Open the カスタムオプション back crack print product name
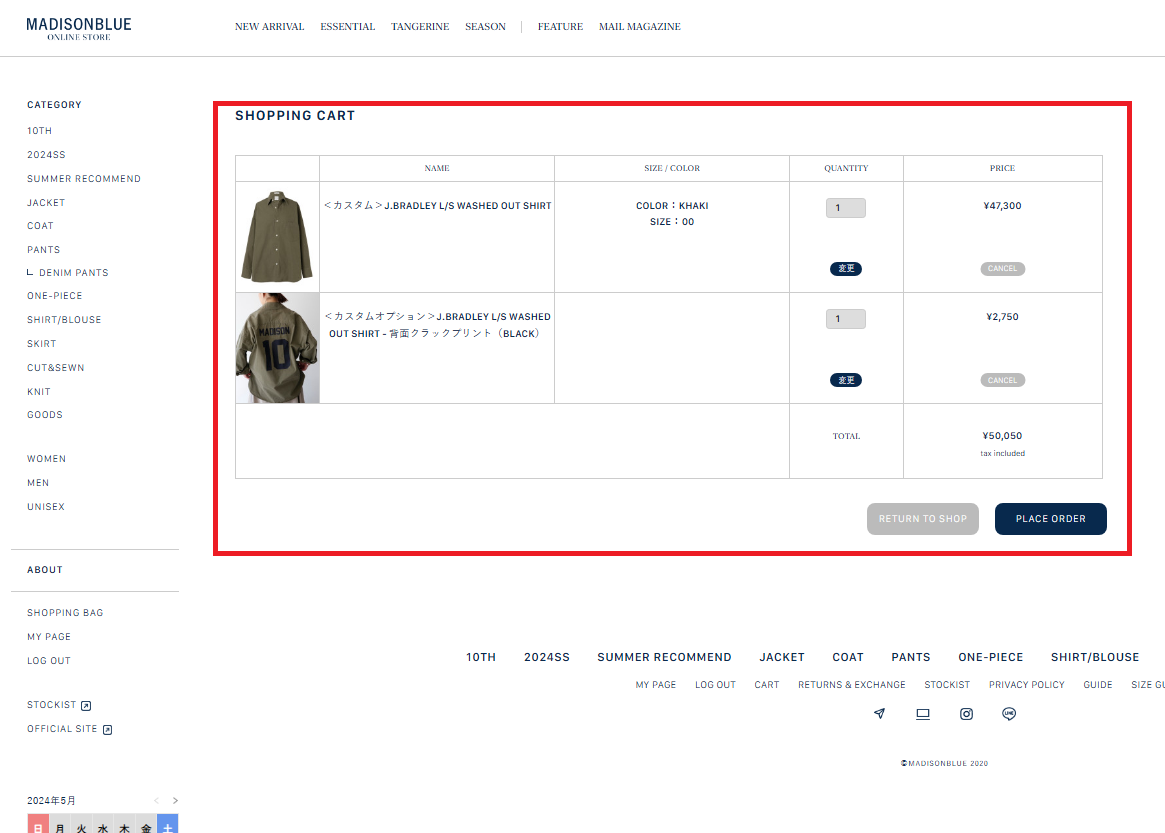 [x=438, y=325]
